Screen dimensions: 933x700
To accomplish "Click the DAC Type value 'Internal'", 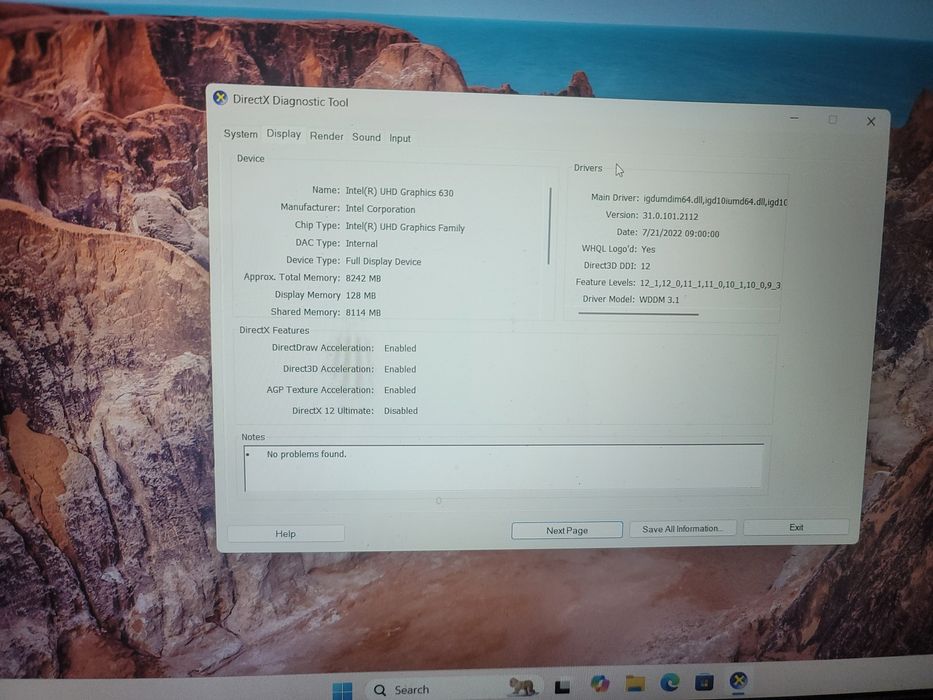I will (x=361, y=243).
